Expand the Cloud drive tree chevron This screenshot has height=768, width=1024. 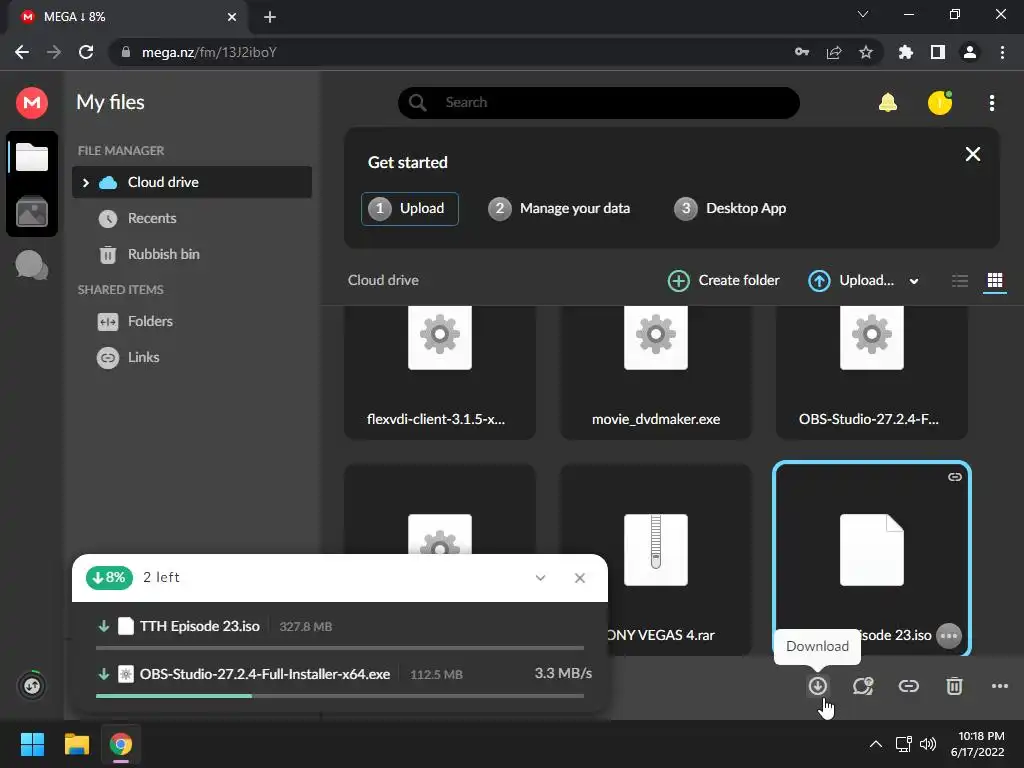86,182
